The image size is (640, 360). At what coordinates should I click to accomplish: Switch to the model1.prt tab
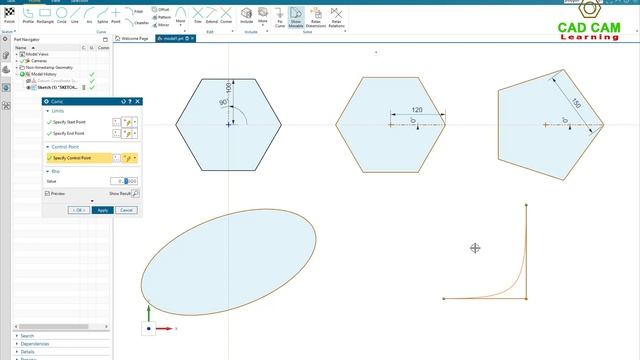coord(176,38)
